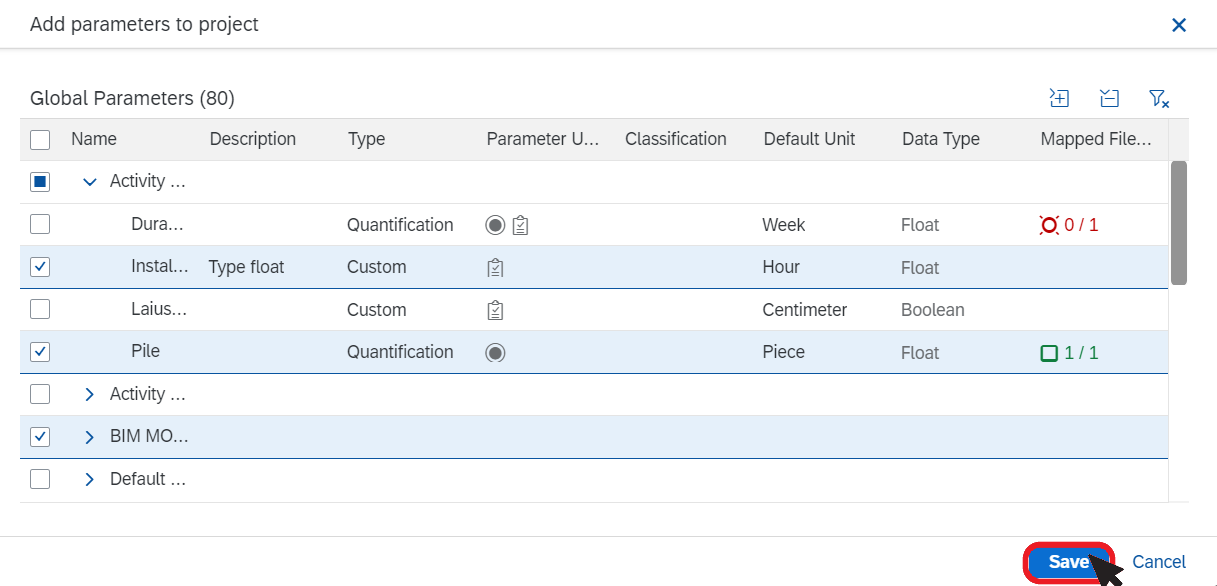1217x586 pixels.
Task: Click the clipboard icon in the Laius row
Action: pos(495,310)
